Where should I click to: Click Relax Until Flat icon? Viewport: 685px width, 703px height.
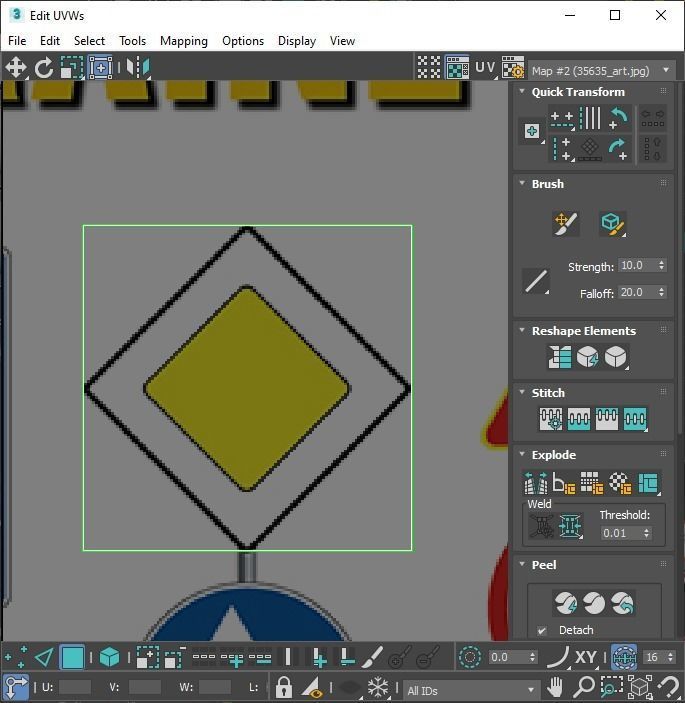tap(588, 357)
